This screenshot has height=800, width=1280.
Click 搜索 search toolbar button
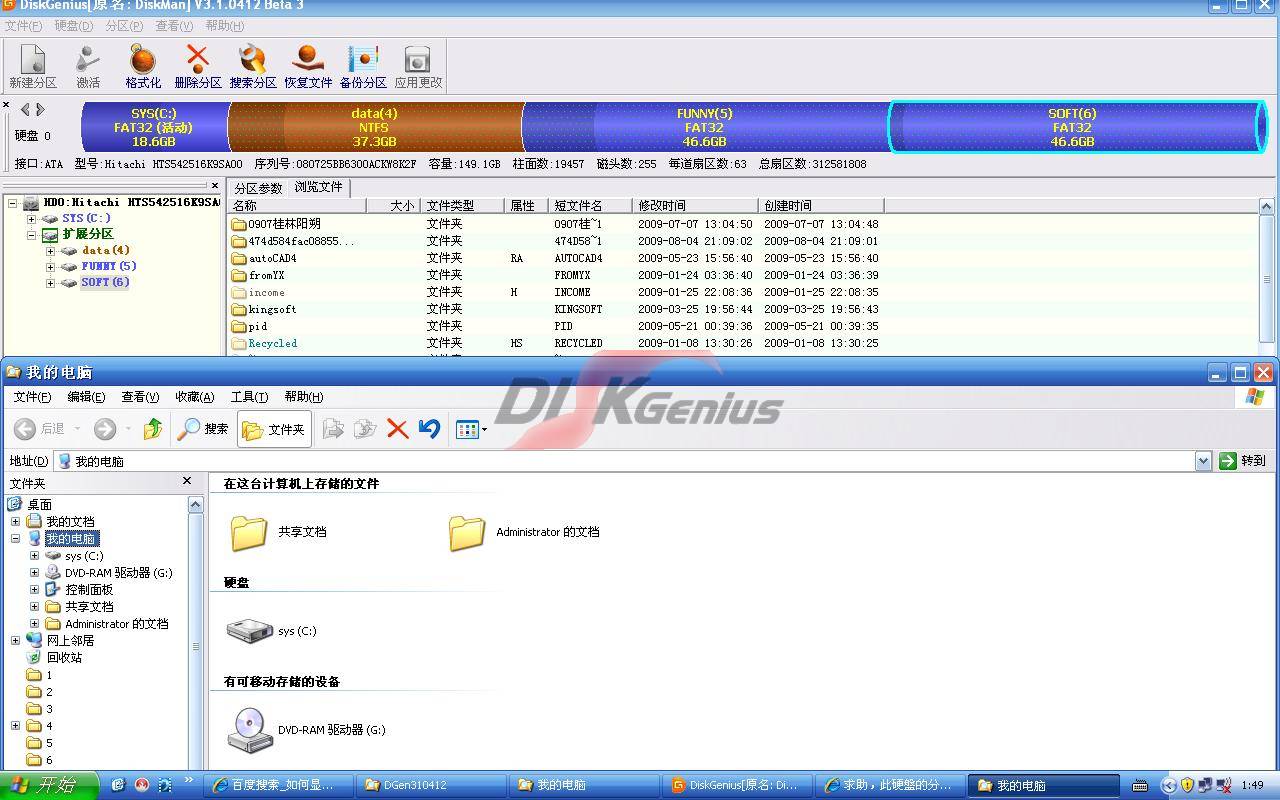pos(203,429)
